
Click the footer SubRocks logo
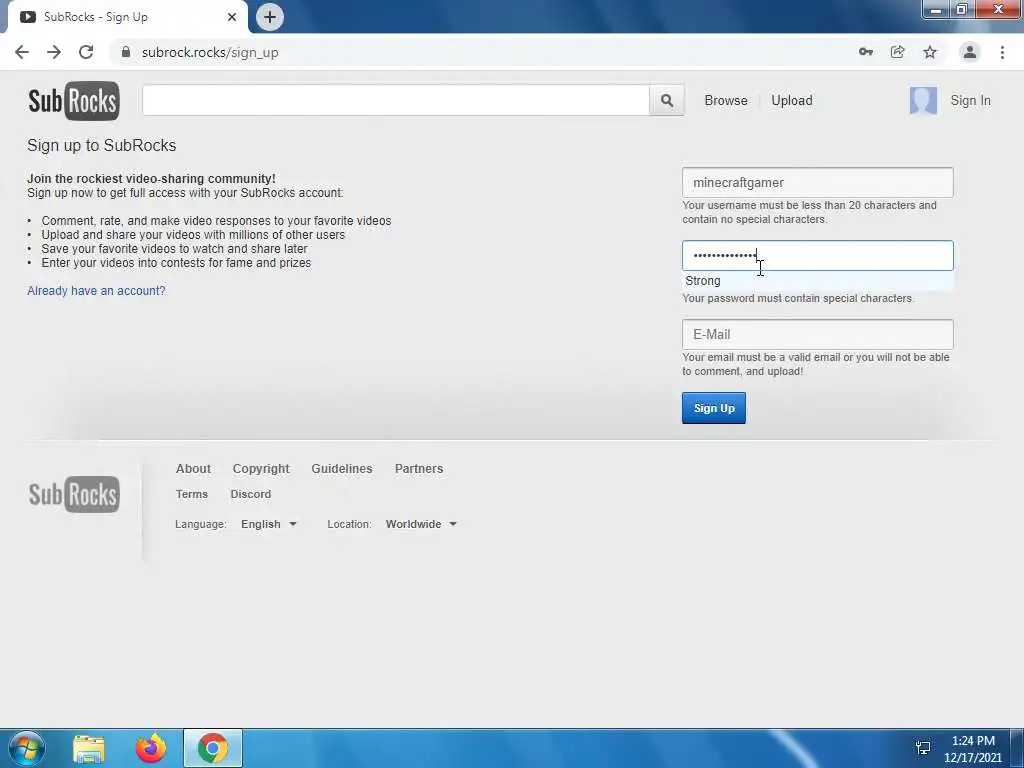pos(74,494)
